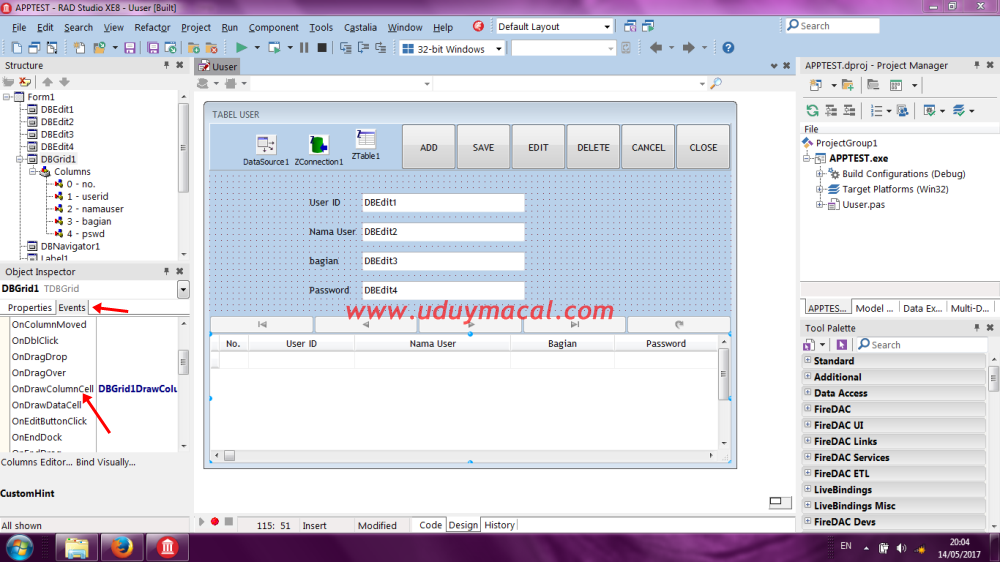The height and width of the screenshot is (562, 1000).
Task: Open the 32-bit Windows platform dropdown
Action: pos(498,48)
